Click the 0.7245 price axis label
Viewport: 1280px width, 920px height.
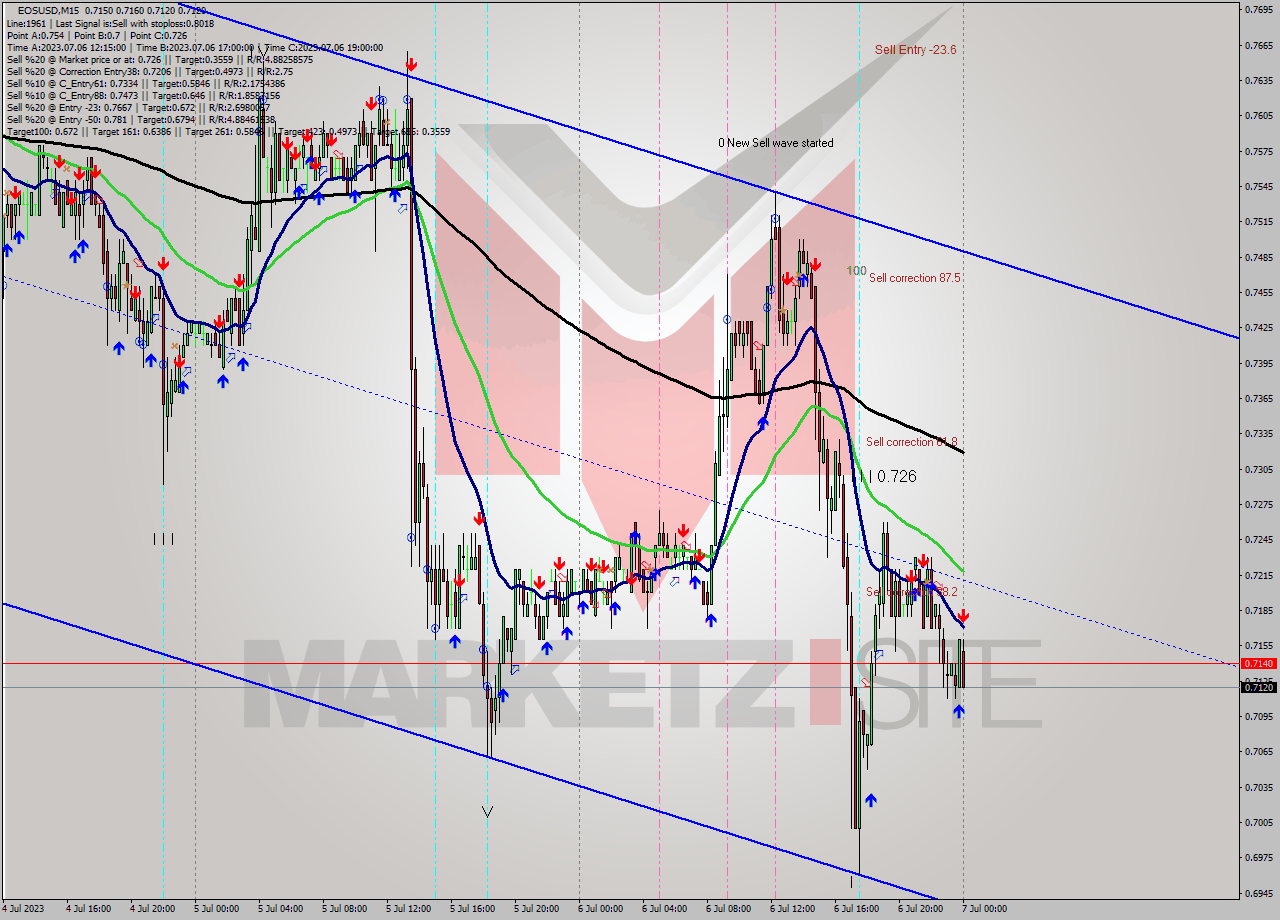tap(1258, 540)
